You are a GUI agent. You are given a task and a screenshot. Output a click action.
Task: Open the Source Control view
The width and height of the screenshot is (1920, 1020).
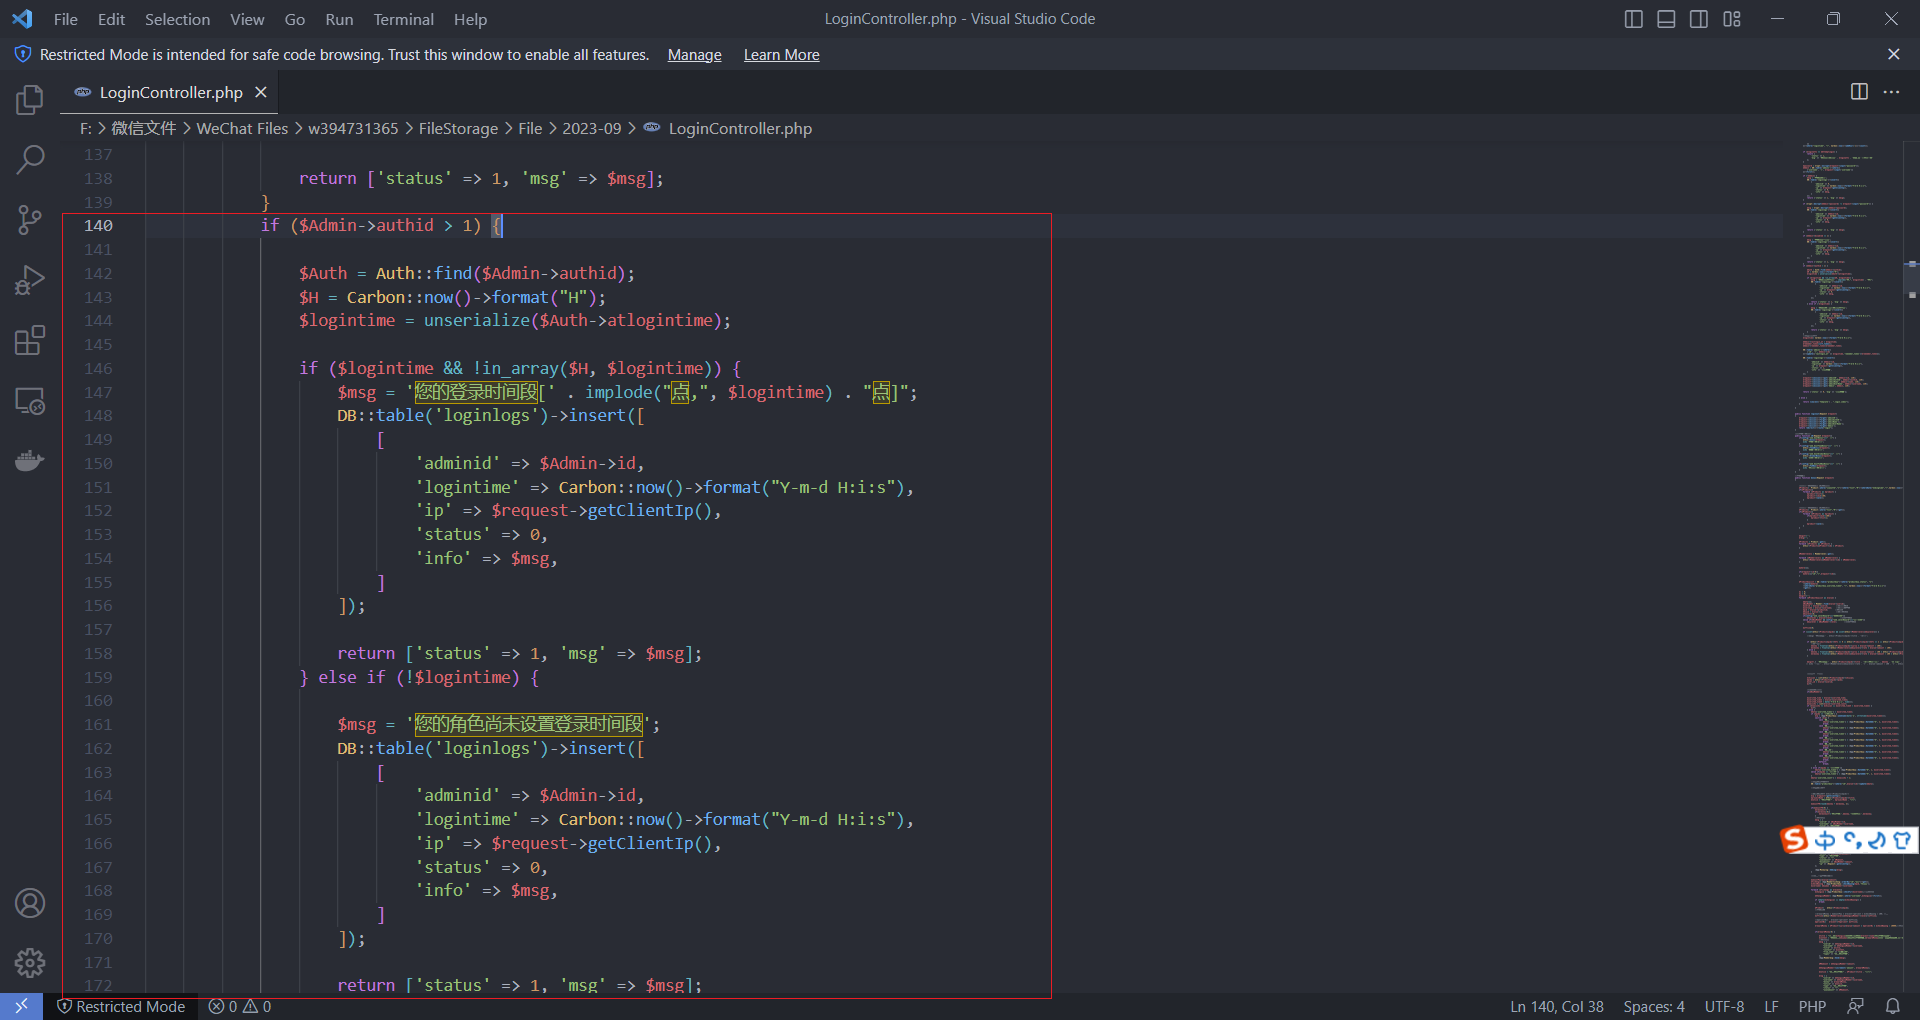[30, 219]
